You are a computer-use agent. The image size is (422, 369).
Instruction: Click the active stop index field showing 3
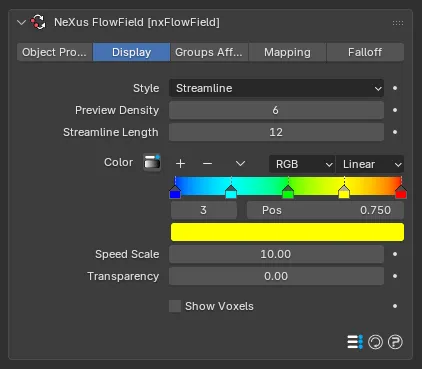[x=204, y=210]
